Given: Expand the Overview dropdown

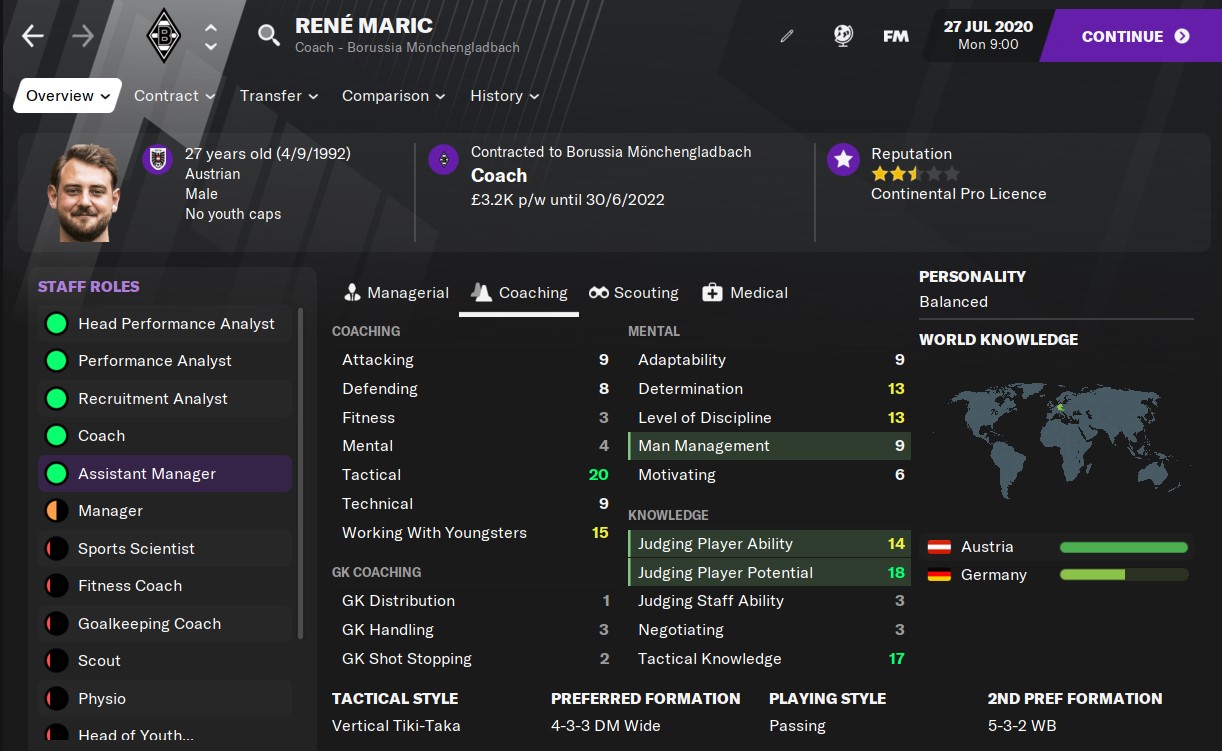Looking at the screenshot, I should (68, 96).
